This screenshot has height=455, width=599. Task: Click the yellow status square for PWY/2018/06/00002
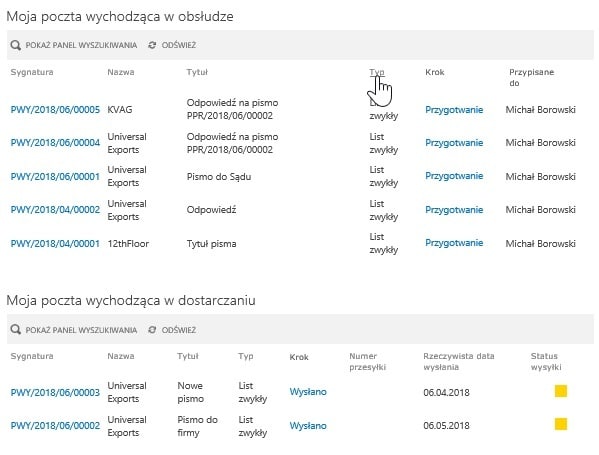pyautogui.click(x=561, y=424)
